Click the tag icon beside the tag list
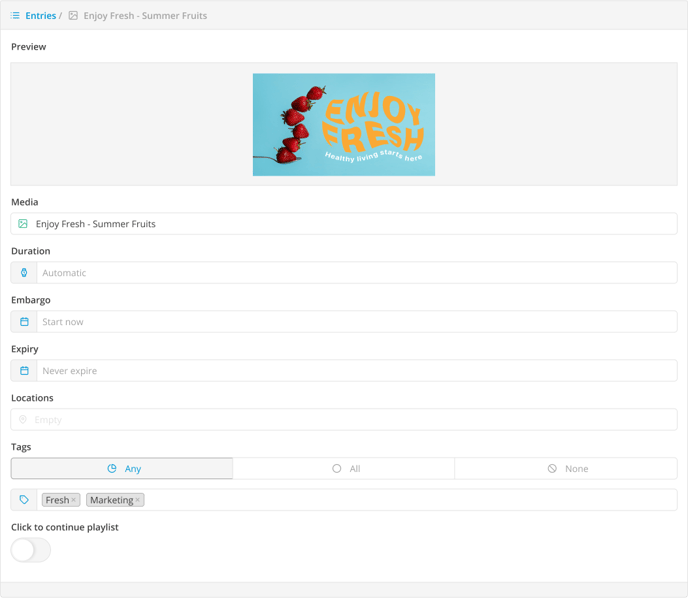Viewport: 688px width, 598px height. coord(24,500)
